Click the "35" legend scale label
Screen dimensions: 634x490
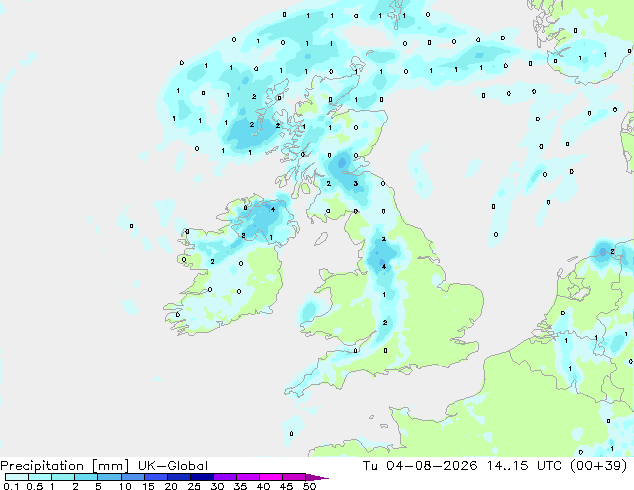tap(240, 486)
